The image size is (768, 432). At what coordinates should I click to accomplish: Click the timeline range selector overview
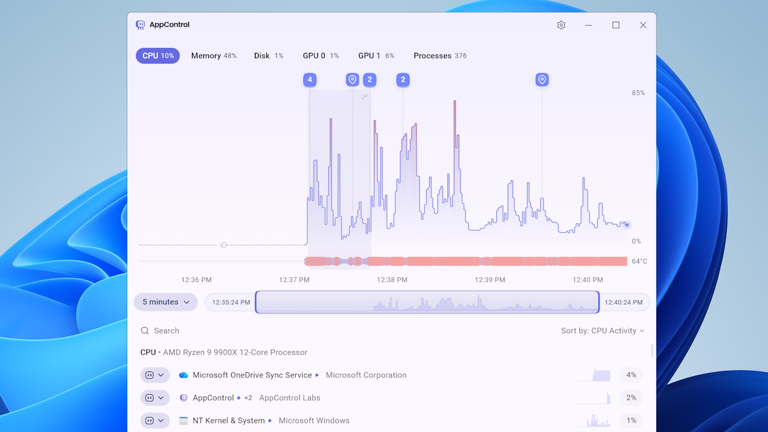(x=427, y=302)
